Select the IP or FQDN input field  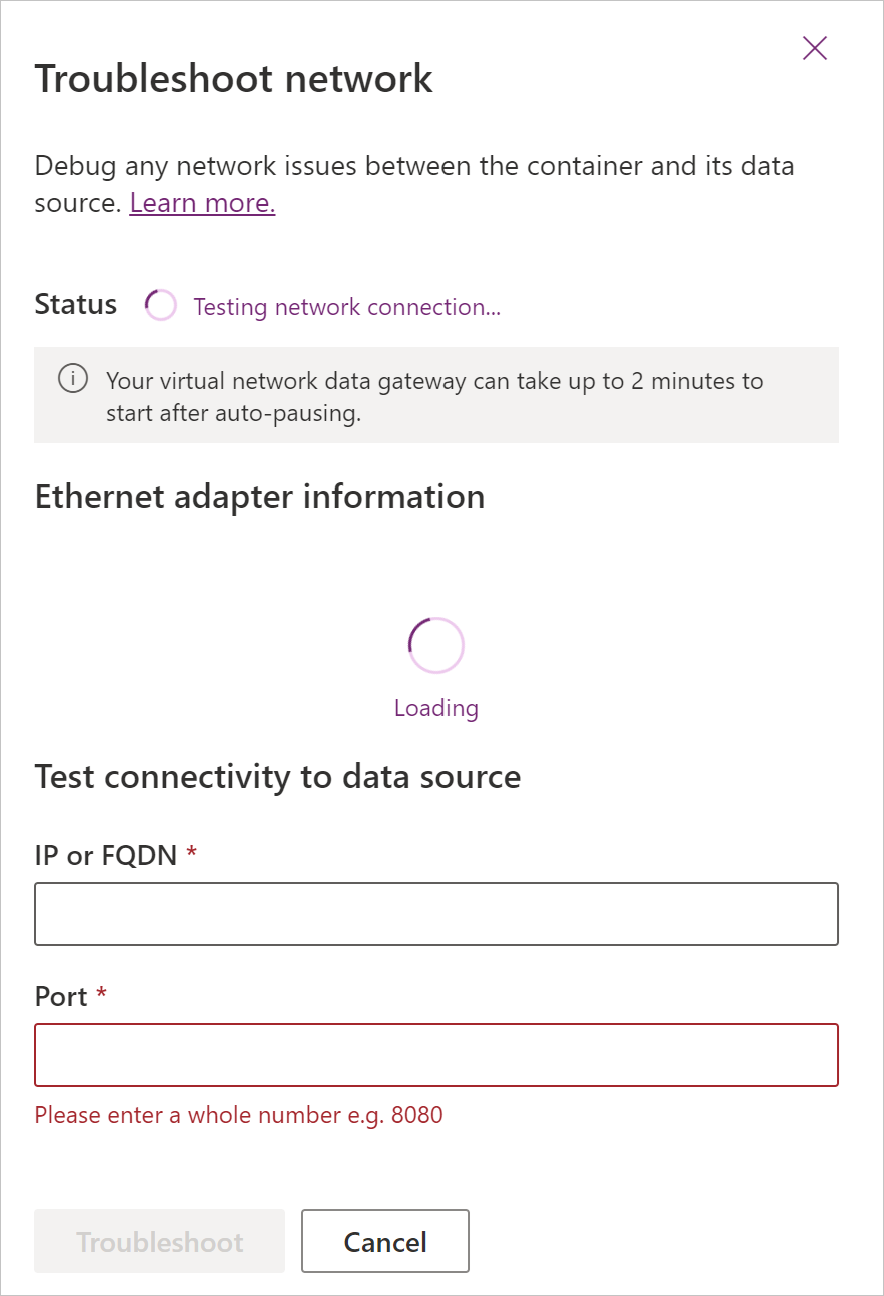[437, 913]
